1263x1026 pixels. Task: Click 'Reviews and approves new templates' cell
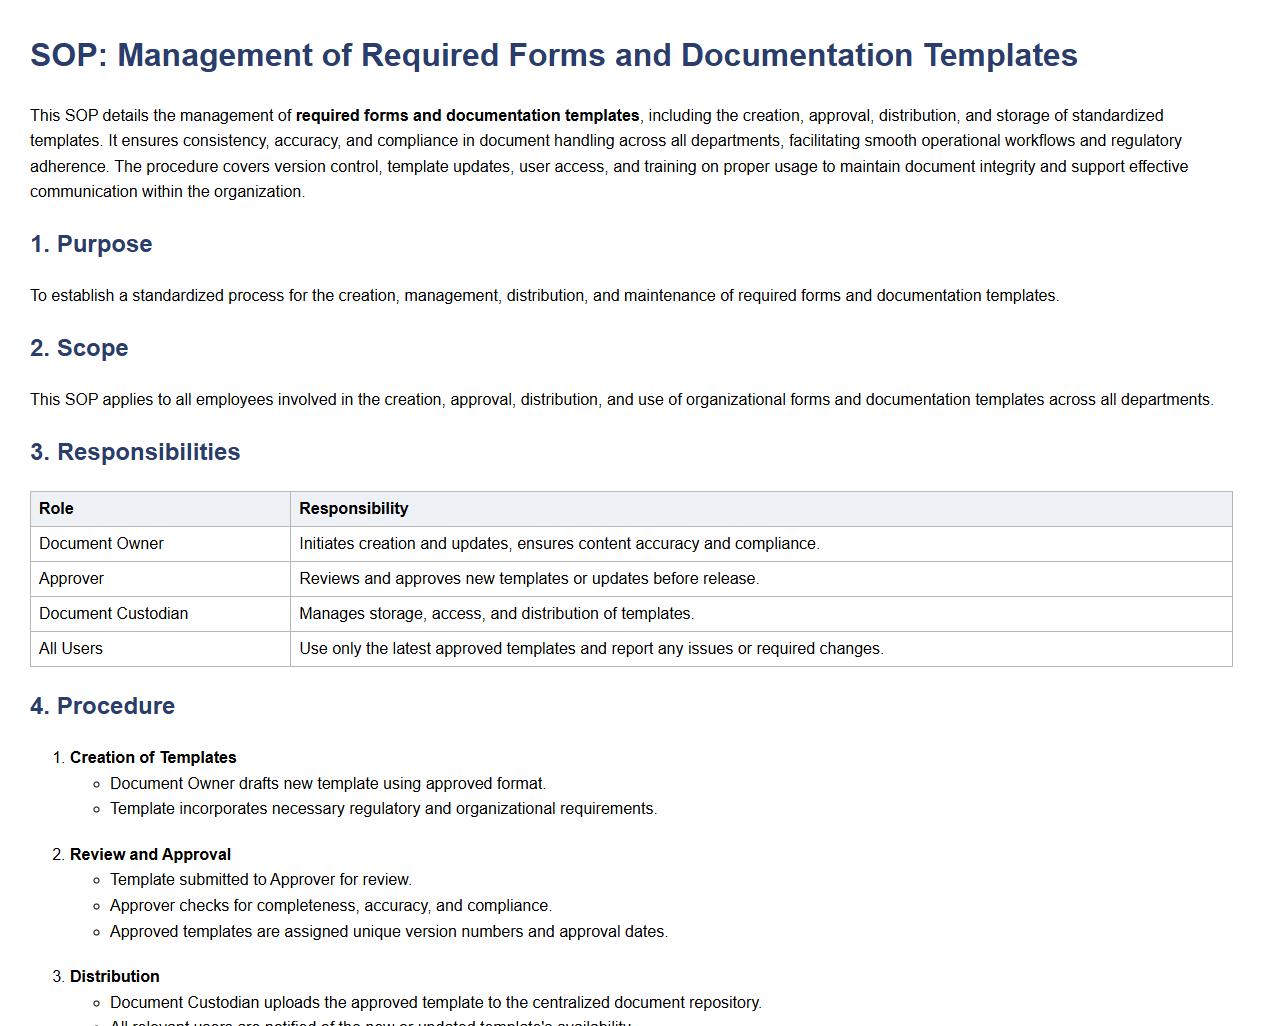[528, 579]
